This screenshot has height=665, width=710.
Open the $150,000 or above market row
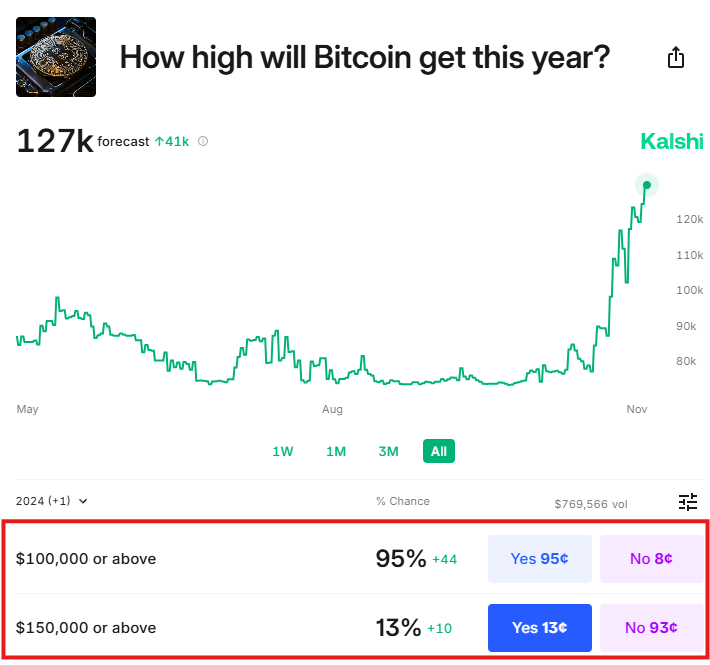86,628
